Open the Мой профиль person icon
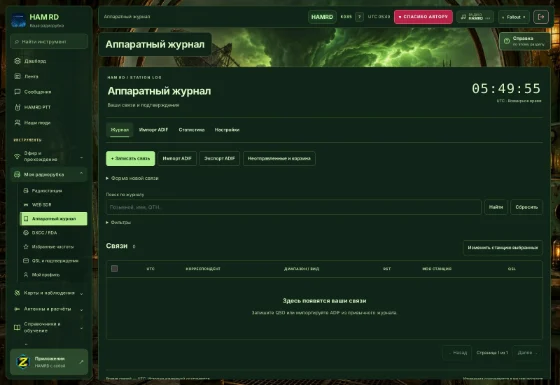This screenshot has width=560, height=385. (x=26, y=275)
